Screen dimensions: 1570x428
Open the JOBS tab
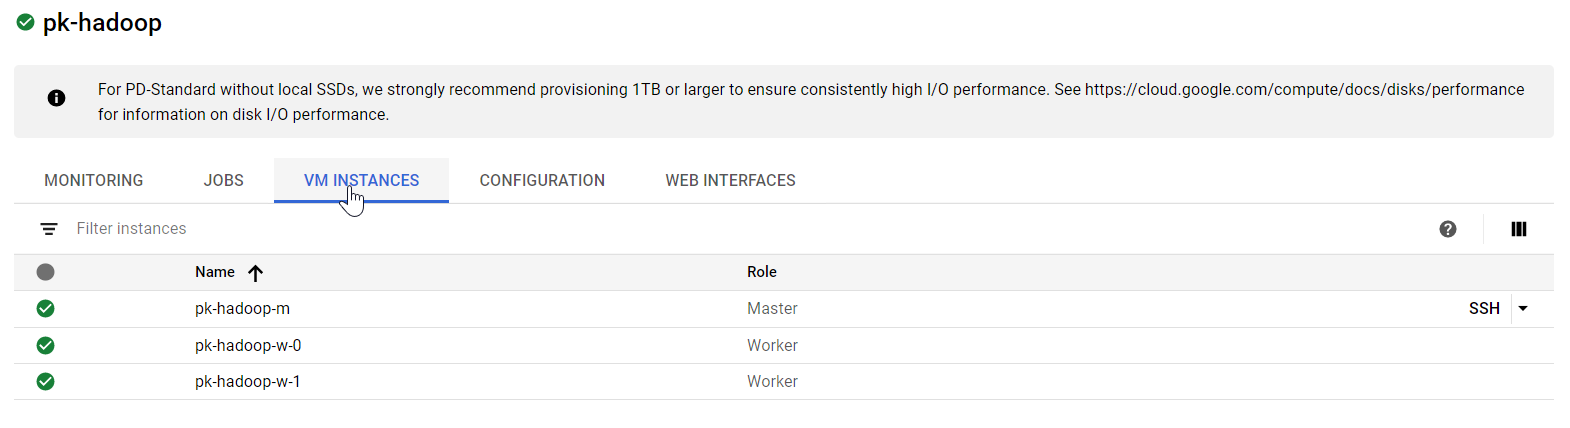click(223, 180)
